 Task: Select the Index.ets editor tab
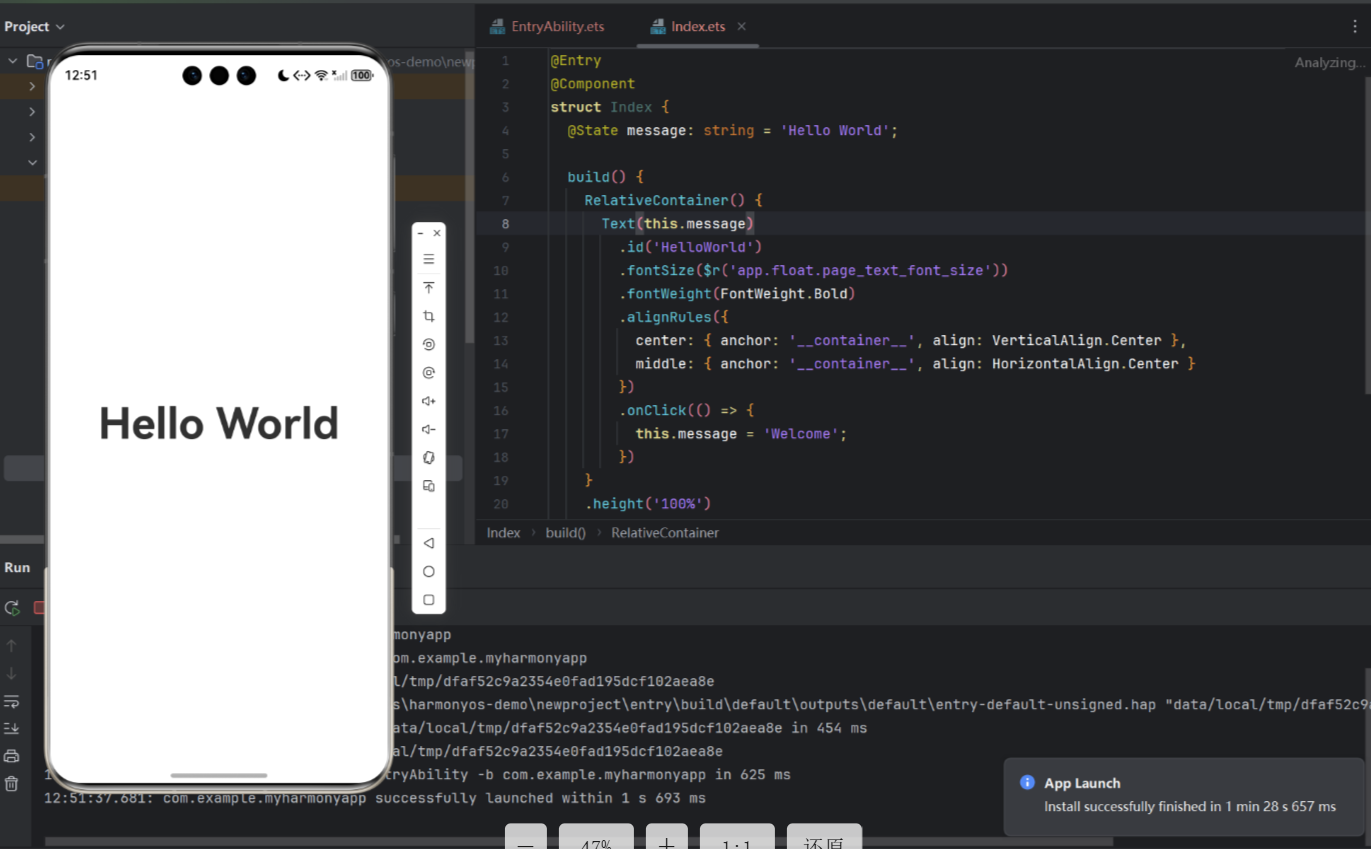click(x=698, y=27)
